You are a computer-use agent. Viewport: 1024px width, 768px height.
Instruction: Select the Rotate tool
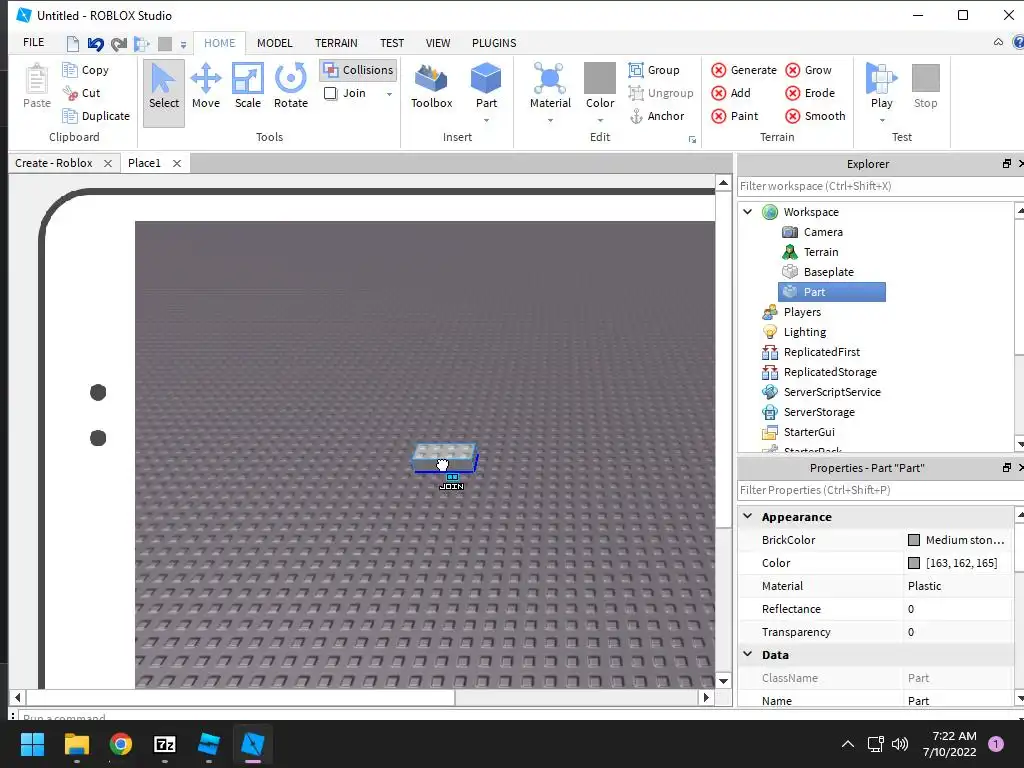tap(291, 86)
